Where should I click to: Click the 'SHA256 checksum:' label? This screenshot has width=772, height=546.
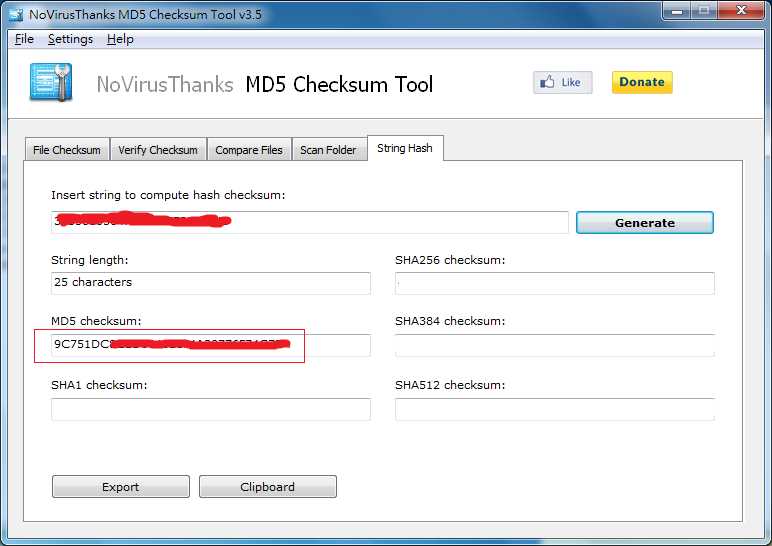coord(450,260)
